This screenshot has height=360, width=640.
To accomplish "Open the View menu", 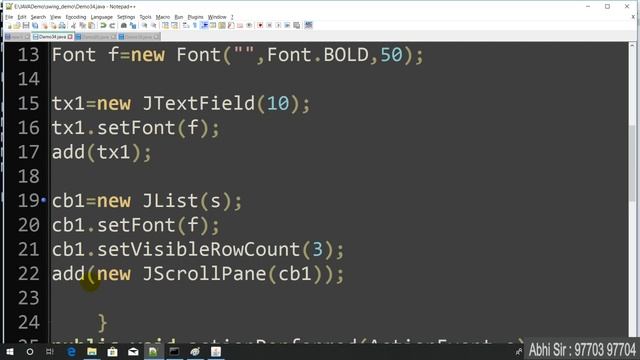I will 56,17.
